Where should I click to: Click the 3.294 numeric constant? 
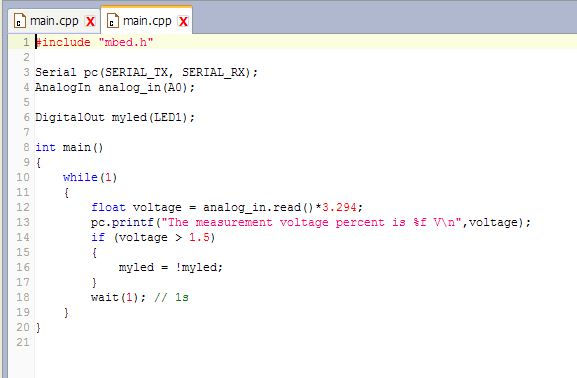(339, 207)
